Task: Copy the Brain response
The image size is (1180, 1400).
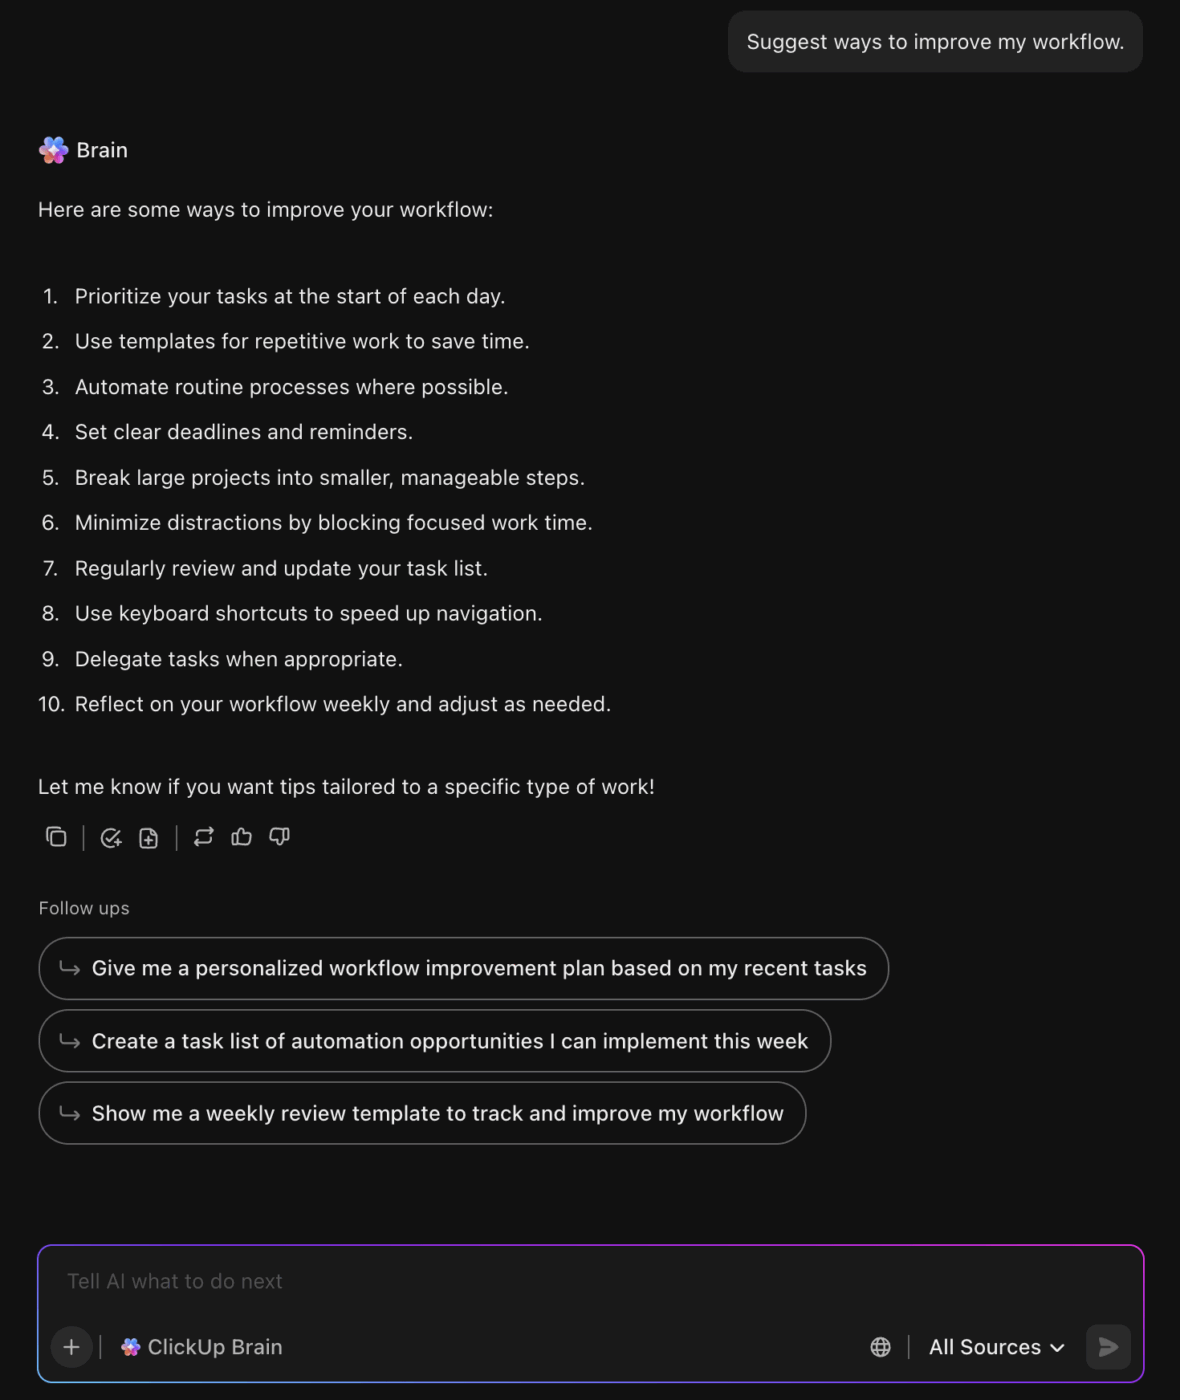Action: point(56,837)
